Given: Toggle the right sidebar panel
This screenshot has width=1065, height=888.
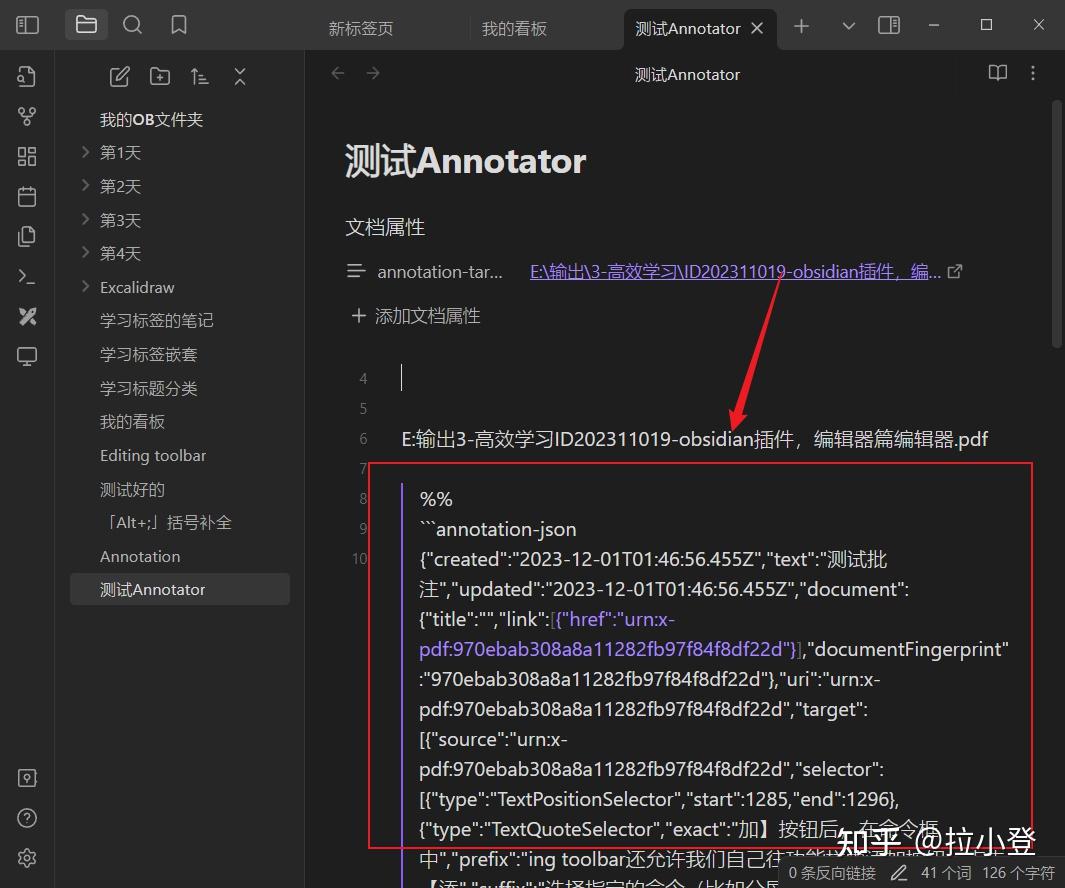Looking at the screenshot, I should tap(888, 26).
